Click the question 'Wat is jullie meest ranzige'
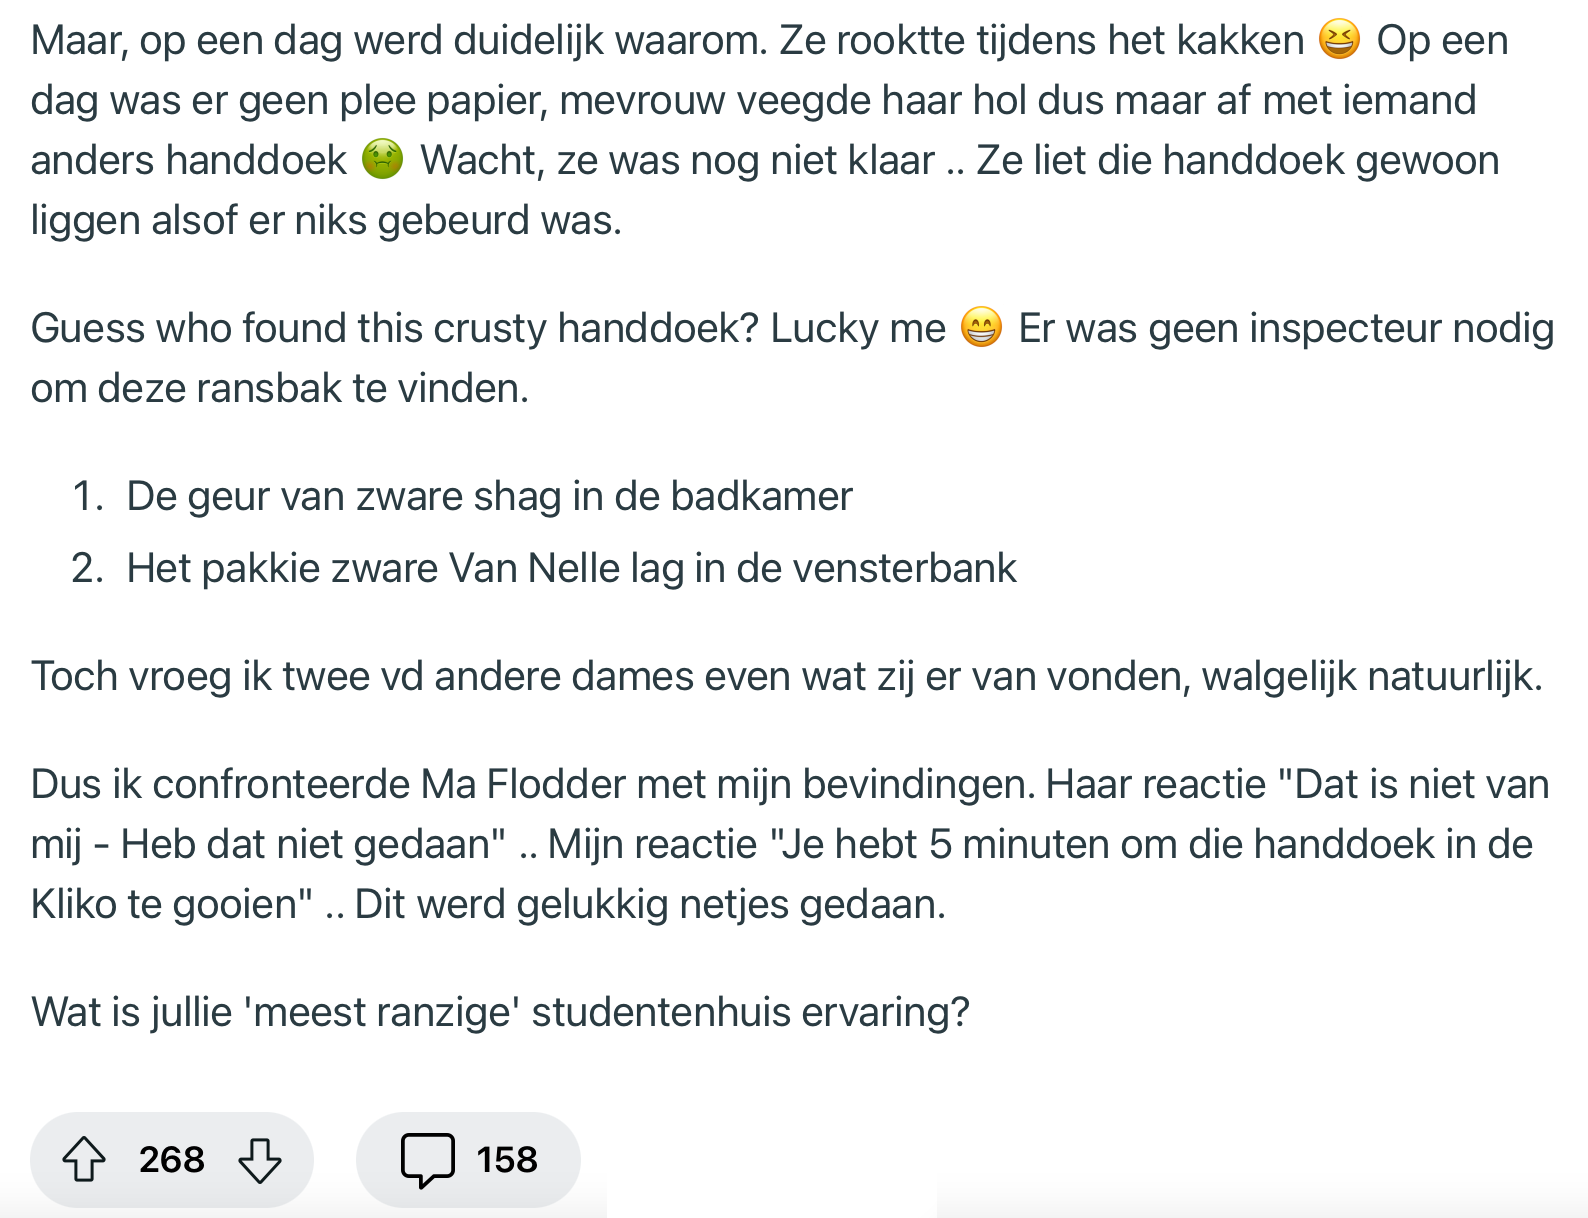The height and width of the screenshot is (1218, 1588). coord(500,1012)
